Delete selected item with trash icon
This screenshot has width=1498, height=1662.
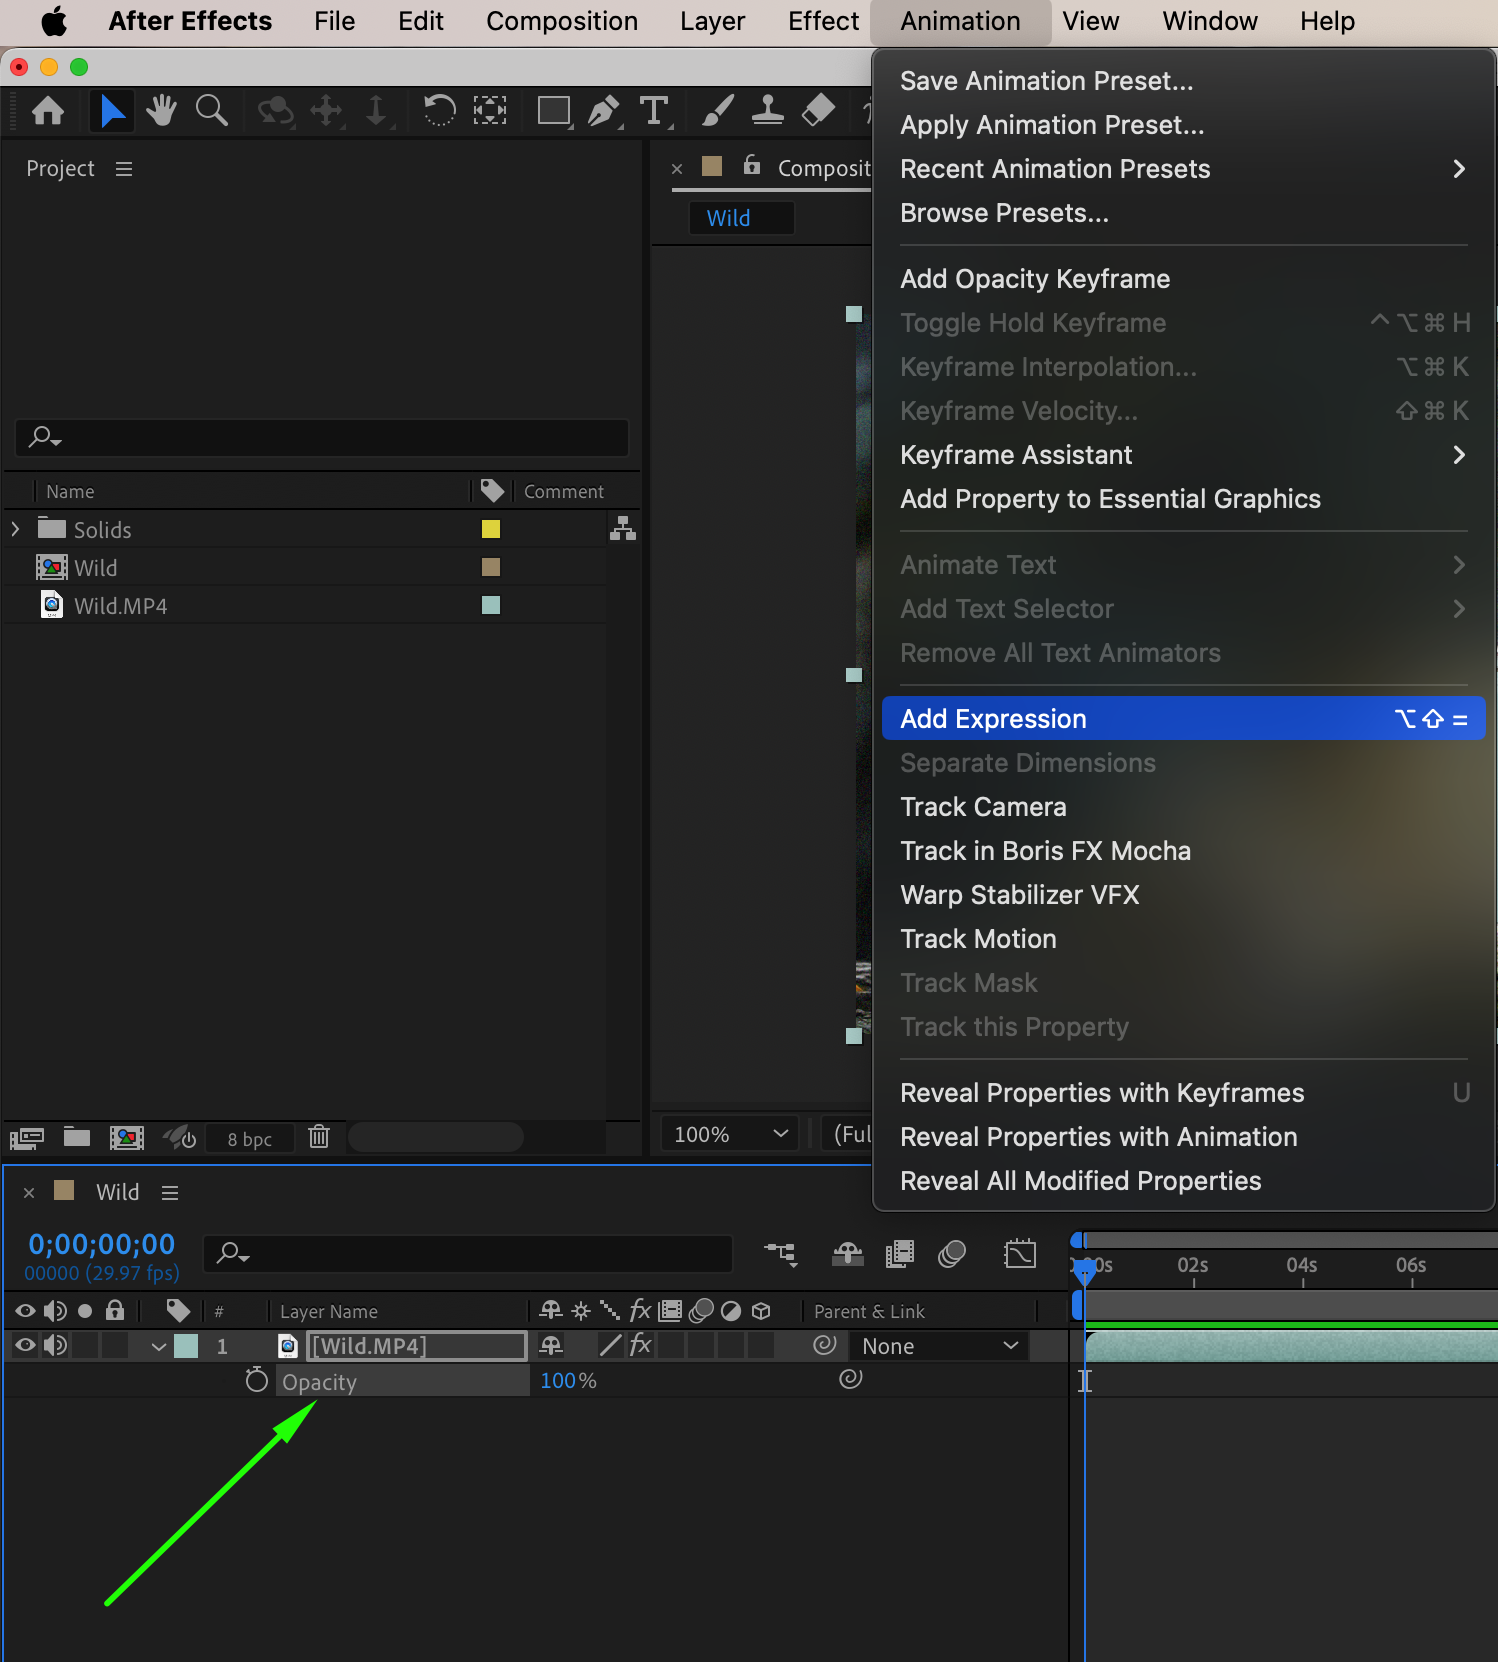(319, 1137)
